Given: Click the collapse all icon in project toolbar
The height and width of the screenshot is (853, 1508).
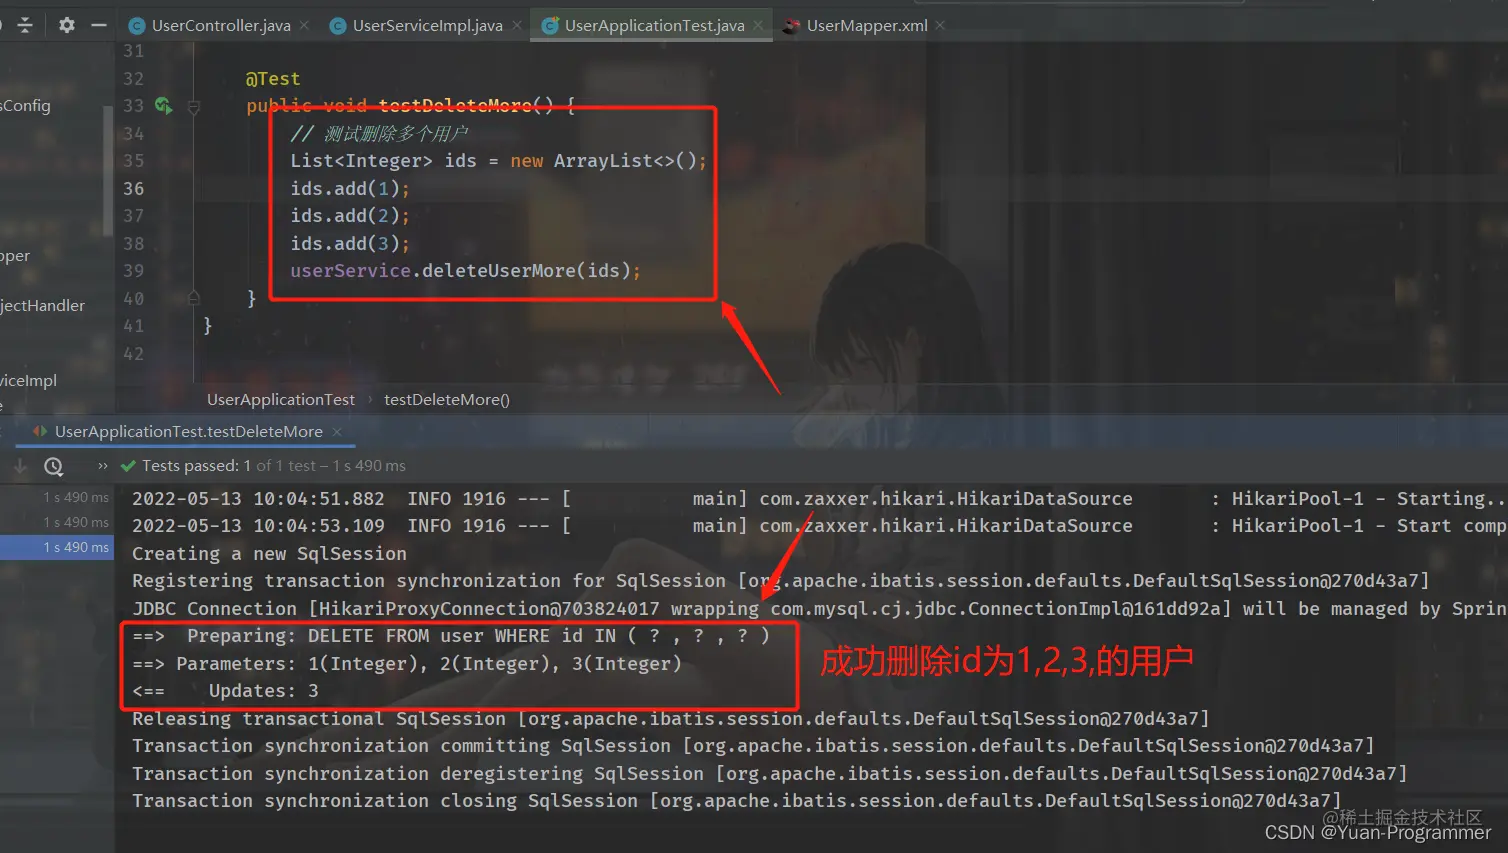Looking at the screenshot, I should click(x=24, y=25).
